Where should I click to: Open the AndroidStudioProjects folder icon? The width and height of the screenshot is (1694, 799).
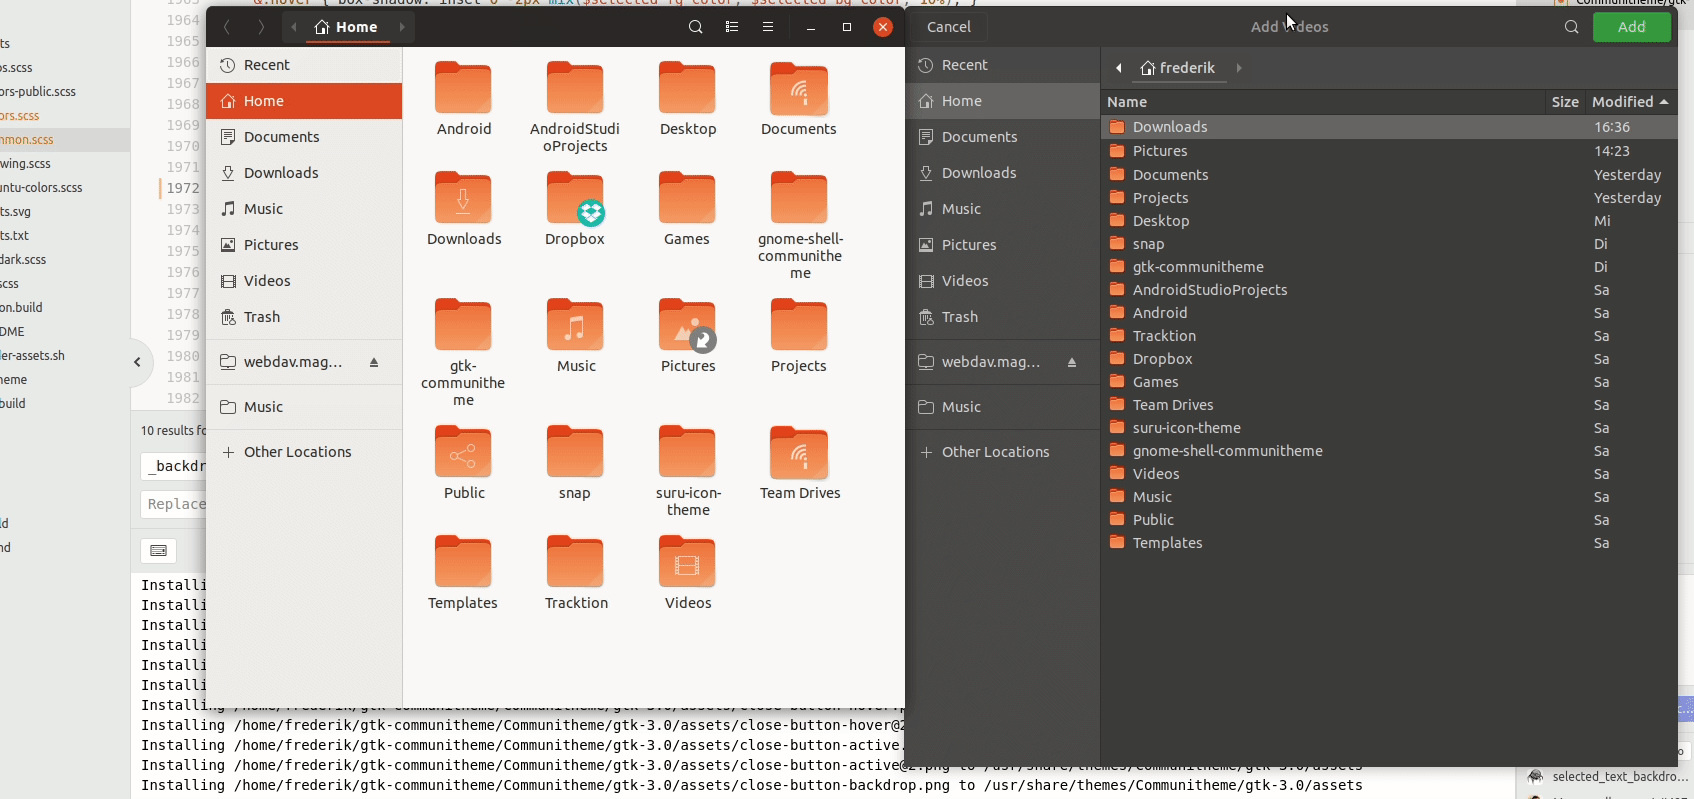tap(575, 88)
